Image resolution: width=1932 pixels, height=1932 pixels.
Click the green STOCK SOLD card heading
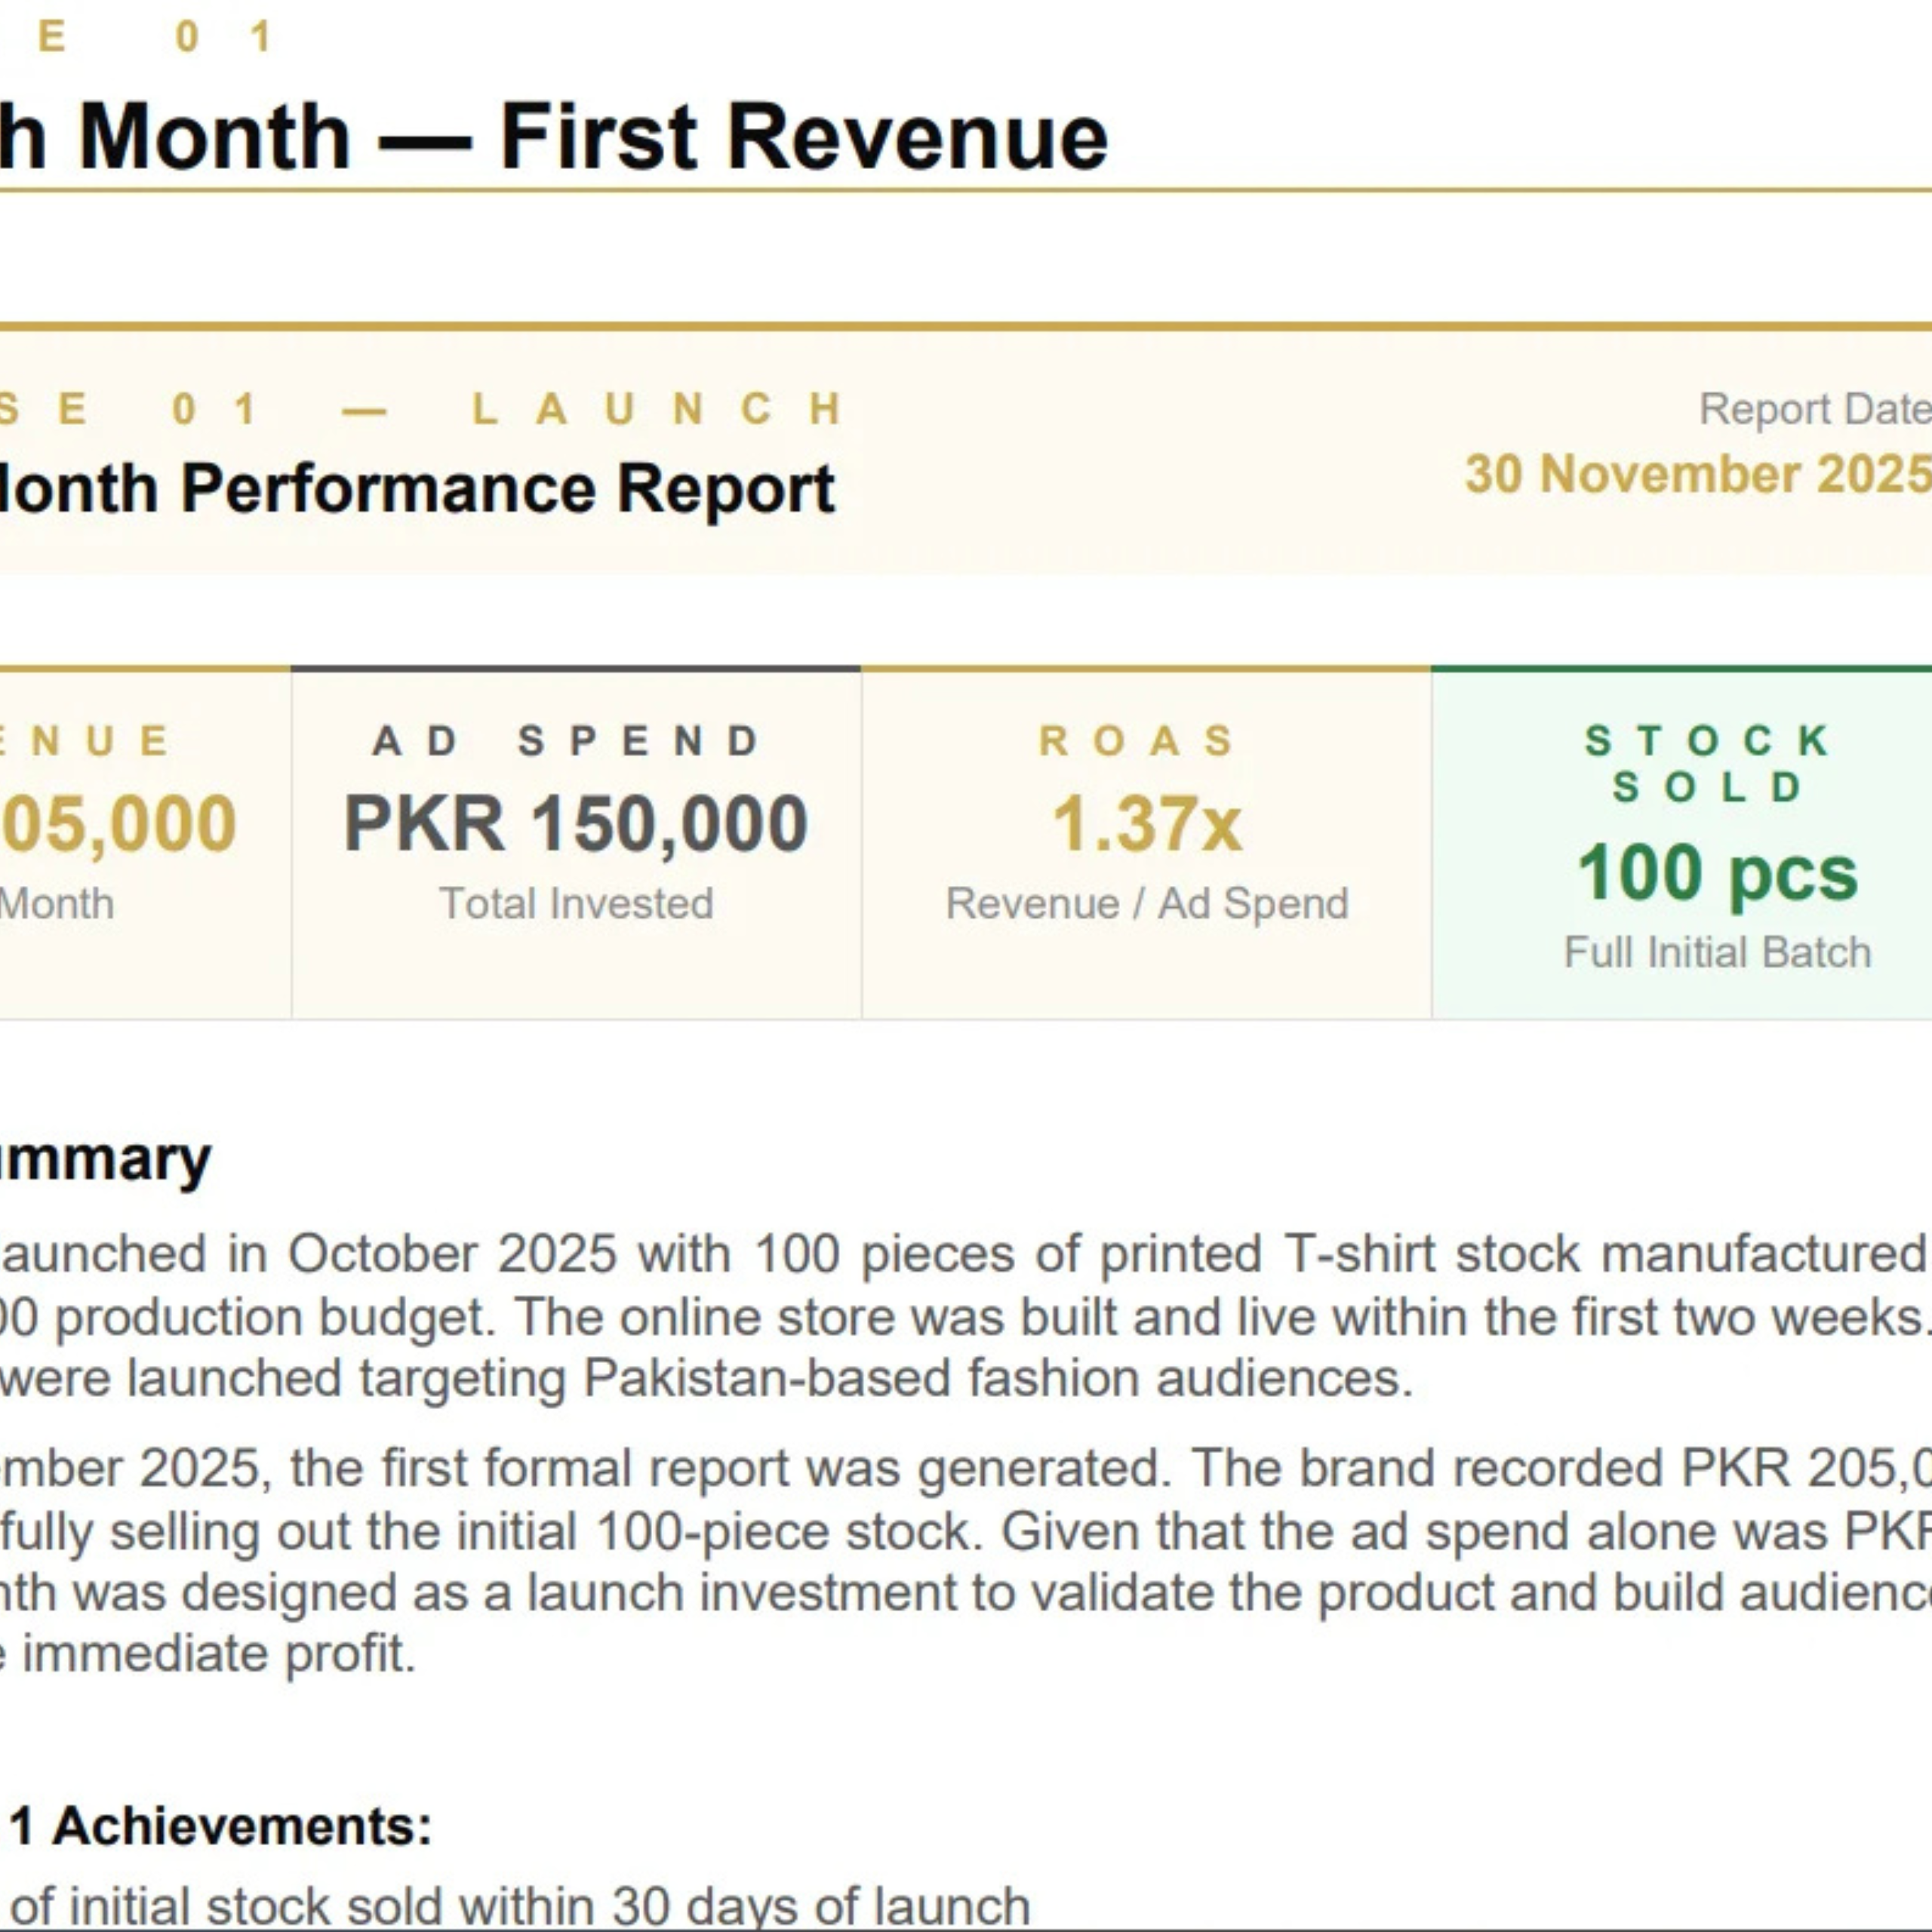[1709, 764]
